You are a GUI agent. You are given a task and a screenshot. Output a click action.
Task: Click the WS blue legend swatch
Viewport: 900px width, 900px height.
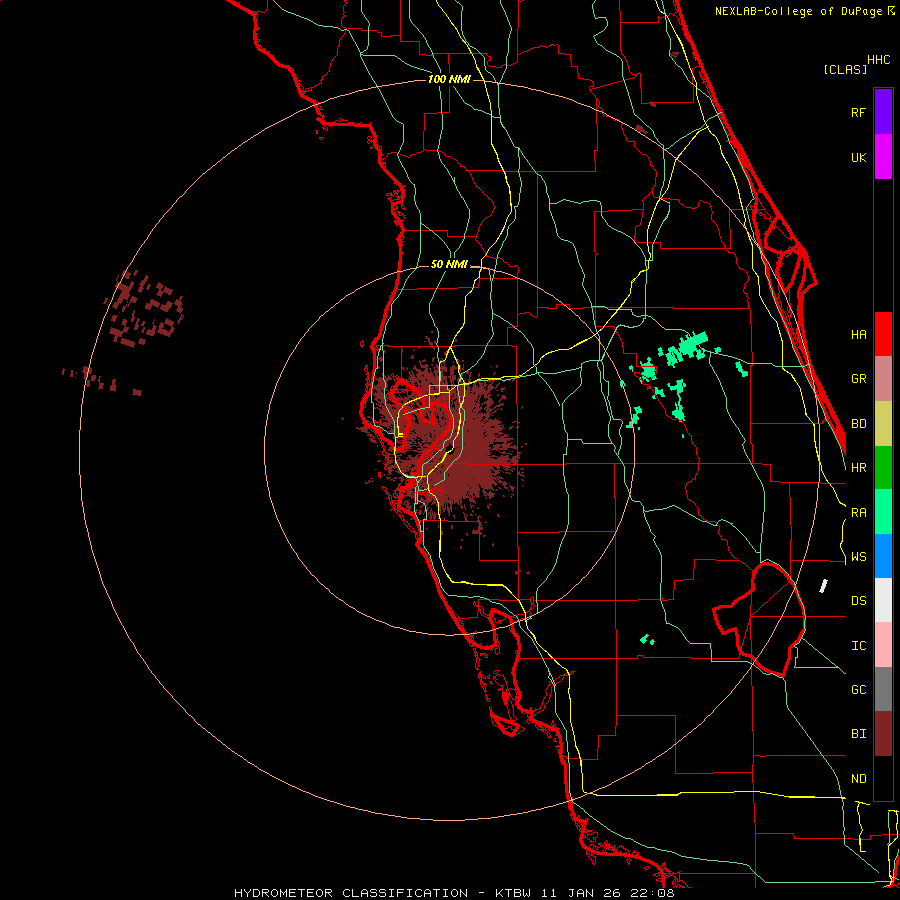(x=883, y=556)
